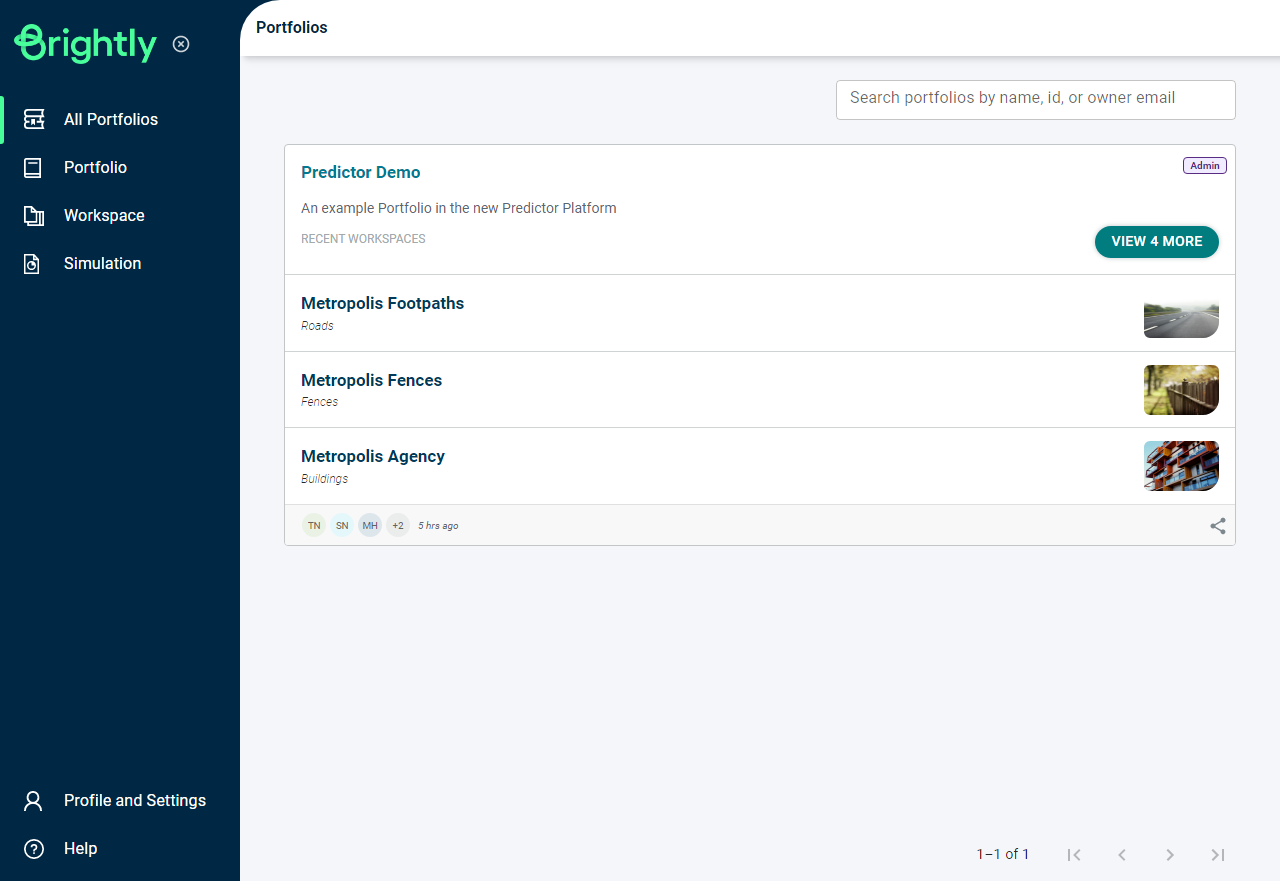
Task: Open the Metropolis Agency workspace
Action: tap(760, 466)
